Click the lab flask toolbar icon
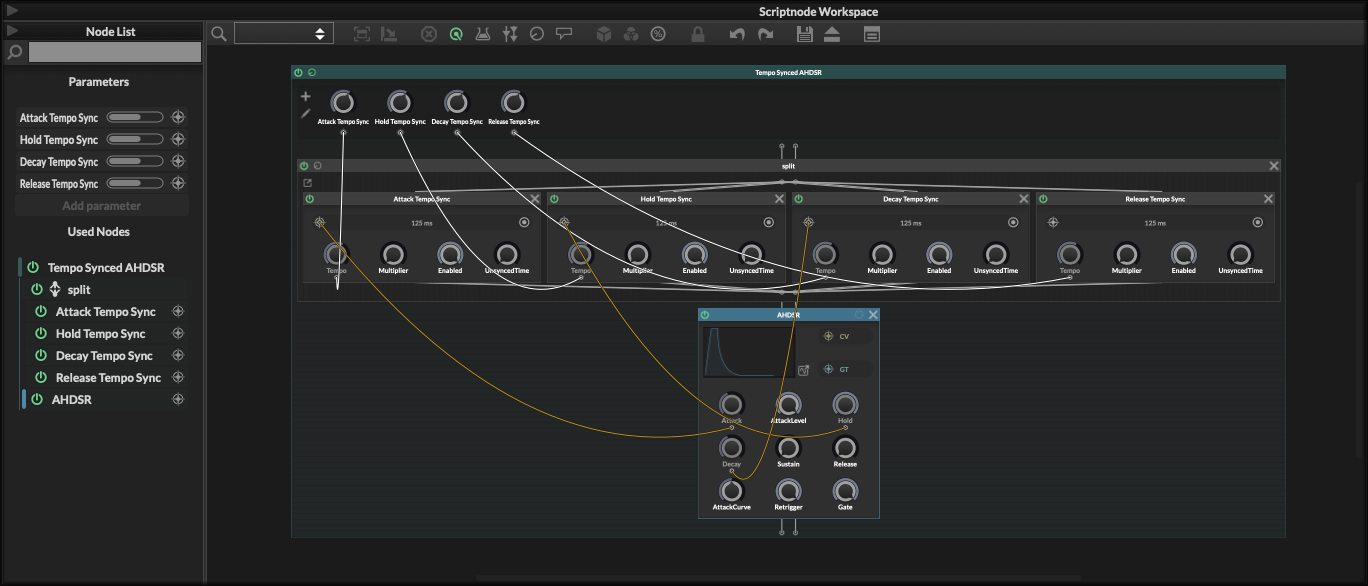 coord(483,34)
